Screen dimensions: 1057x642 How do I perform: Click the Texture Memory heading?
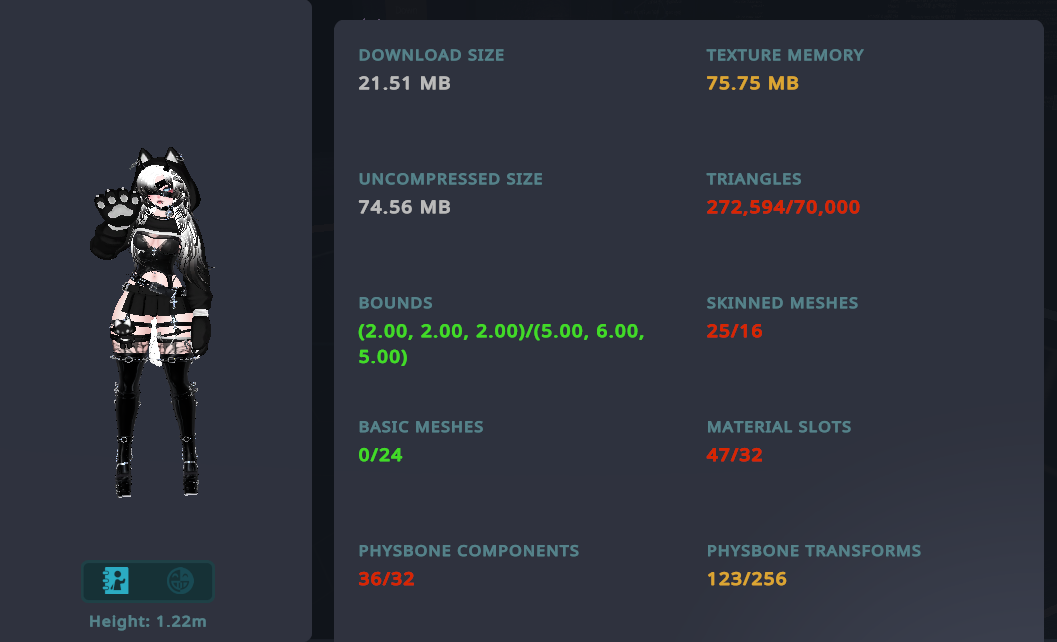click(x=784, y=56)
